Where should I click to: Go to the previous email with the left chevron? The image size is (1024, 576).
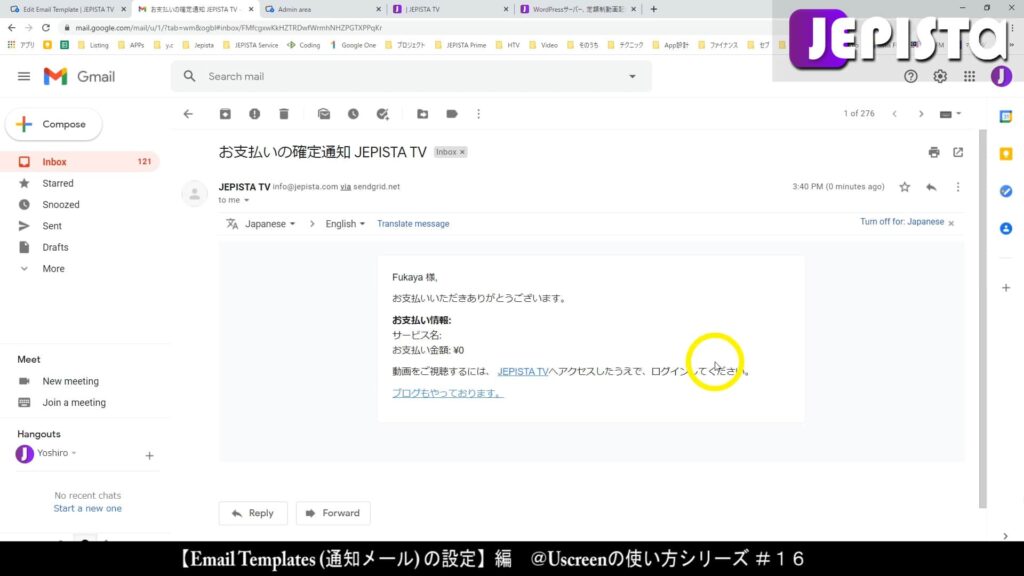(895, 114)
